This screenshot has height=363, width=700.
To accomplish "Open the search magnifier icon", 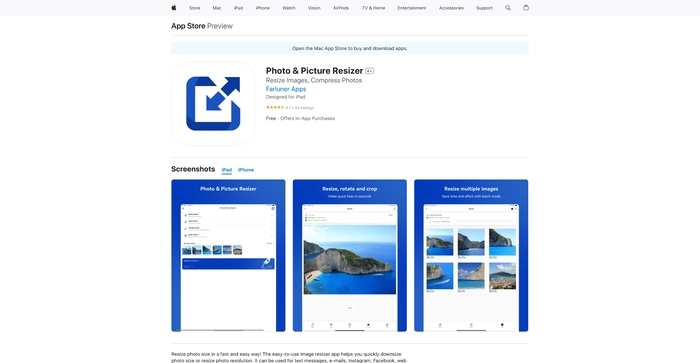I will click(x=508, y=8).
